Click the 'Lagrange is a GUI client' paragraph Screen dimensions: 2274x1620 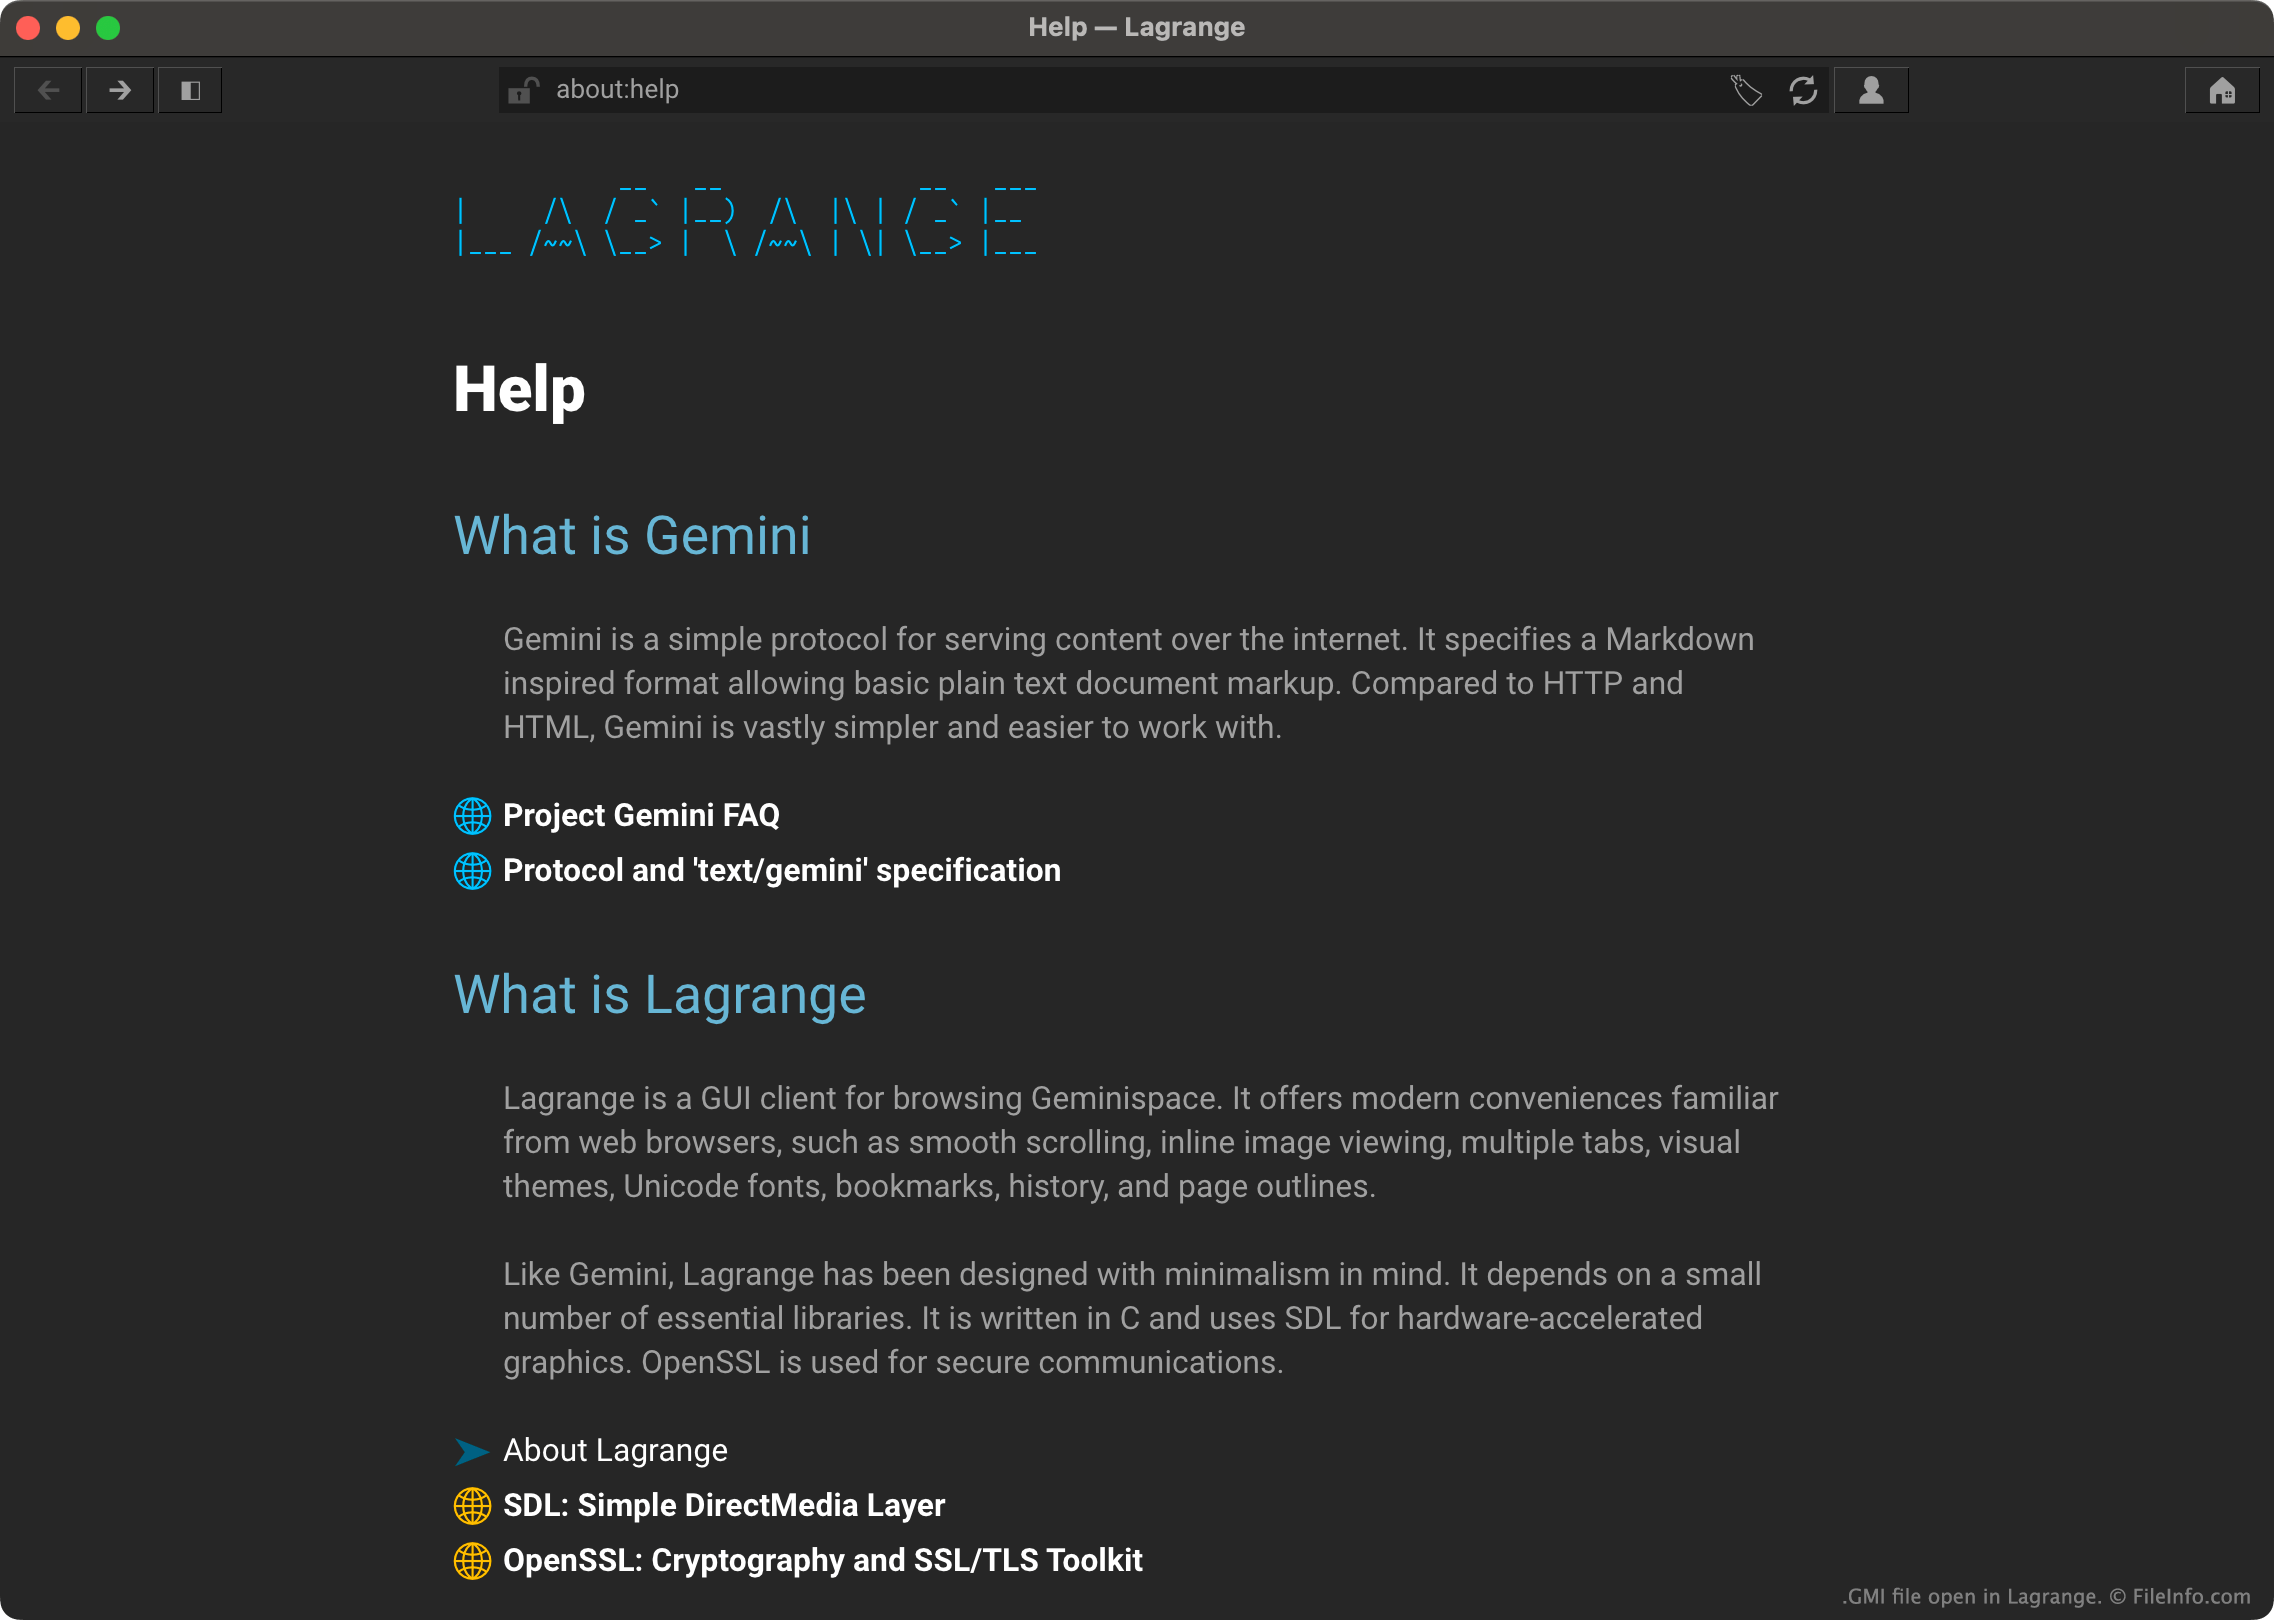tap(1140, 1142)
